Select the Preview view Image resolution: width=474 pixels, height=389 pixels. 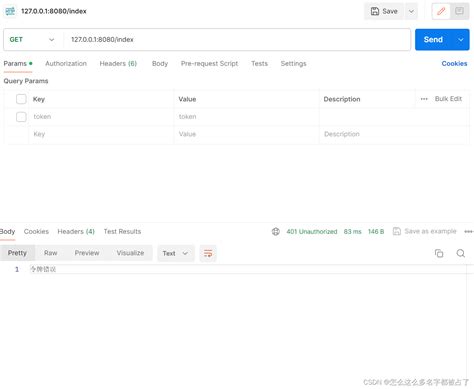(87, 253)
